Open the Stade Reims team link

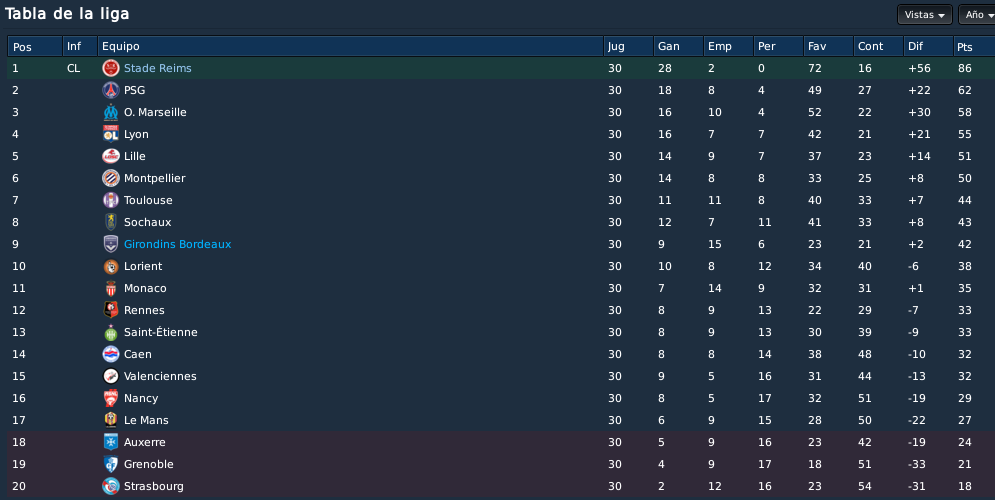pyautogui.click(x=157, y=68)
